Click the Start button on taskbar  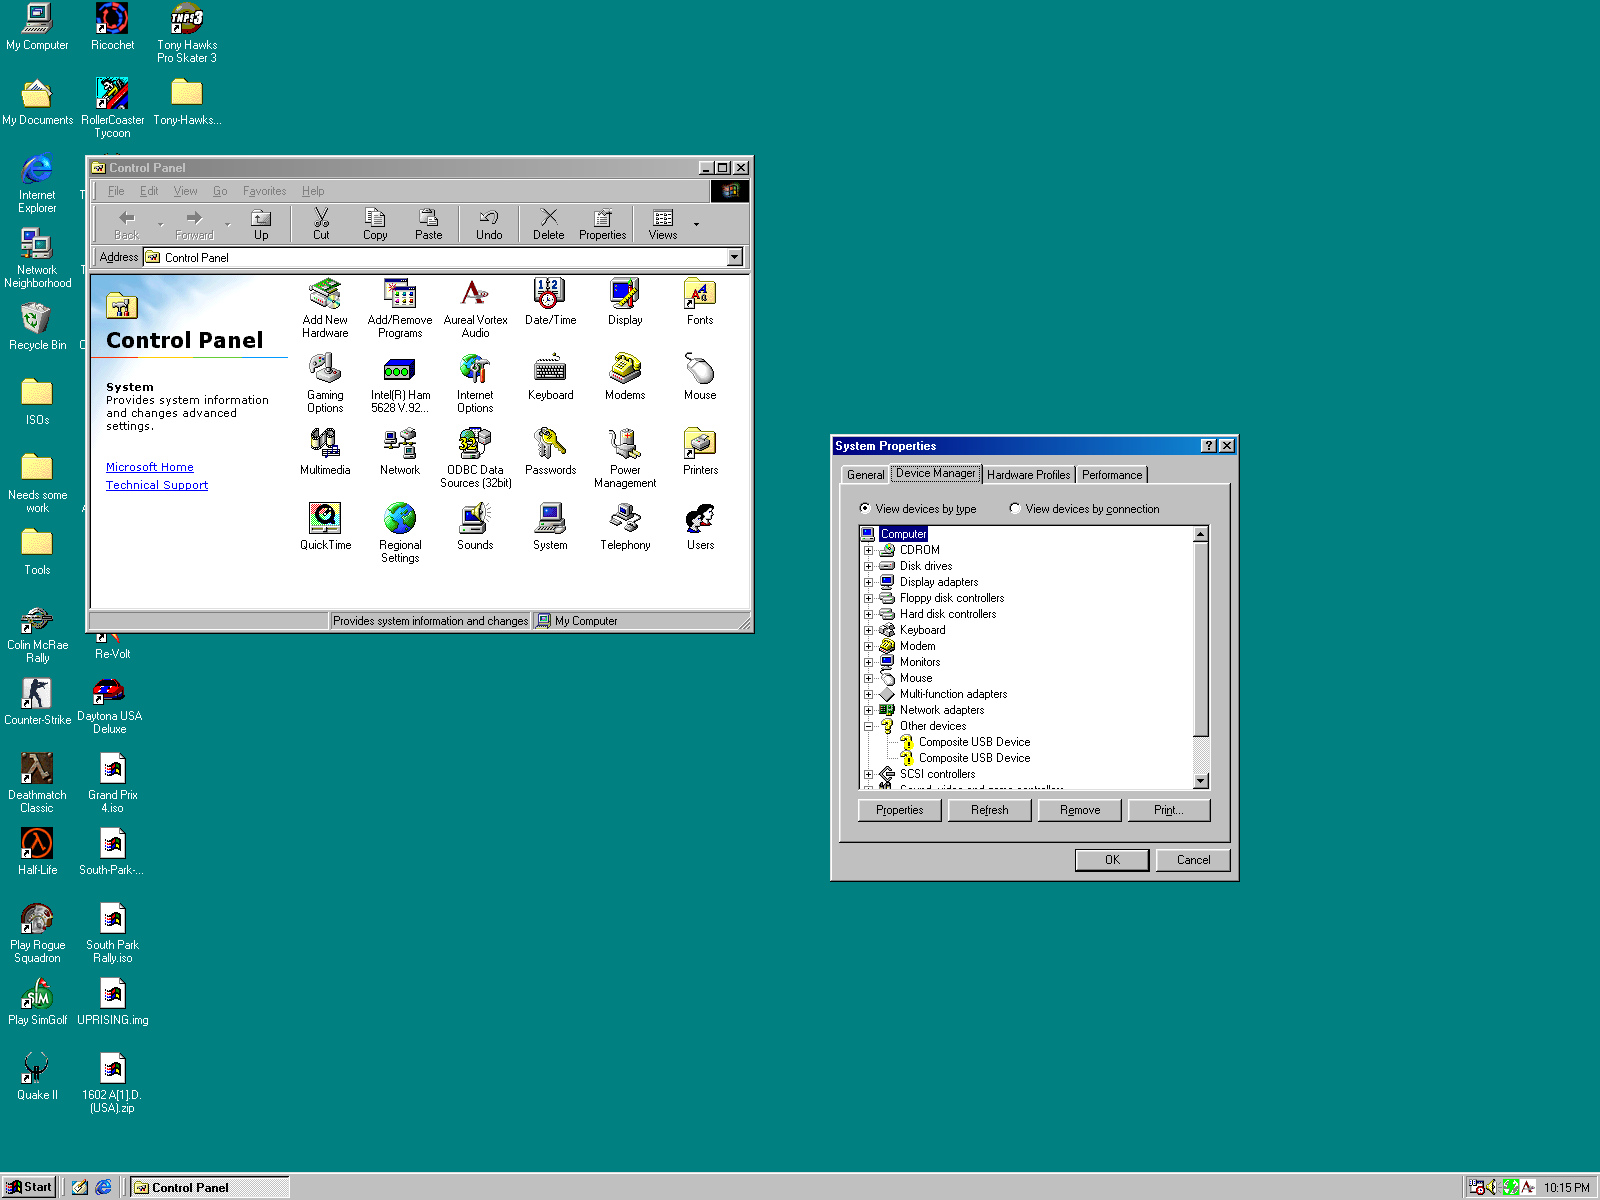pyautogui.click(x=29, y=1187)
